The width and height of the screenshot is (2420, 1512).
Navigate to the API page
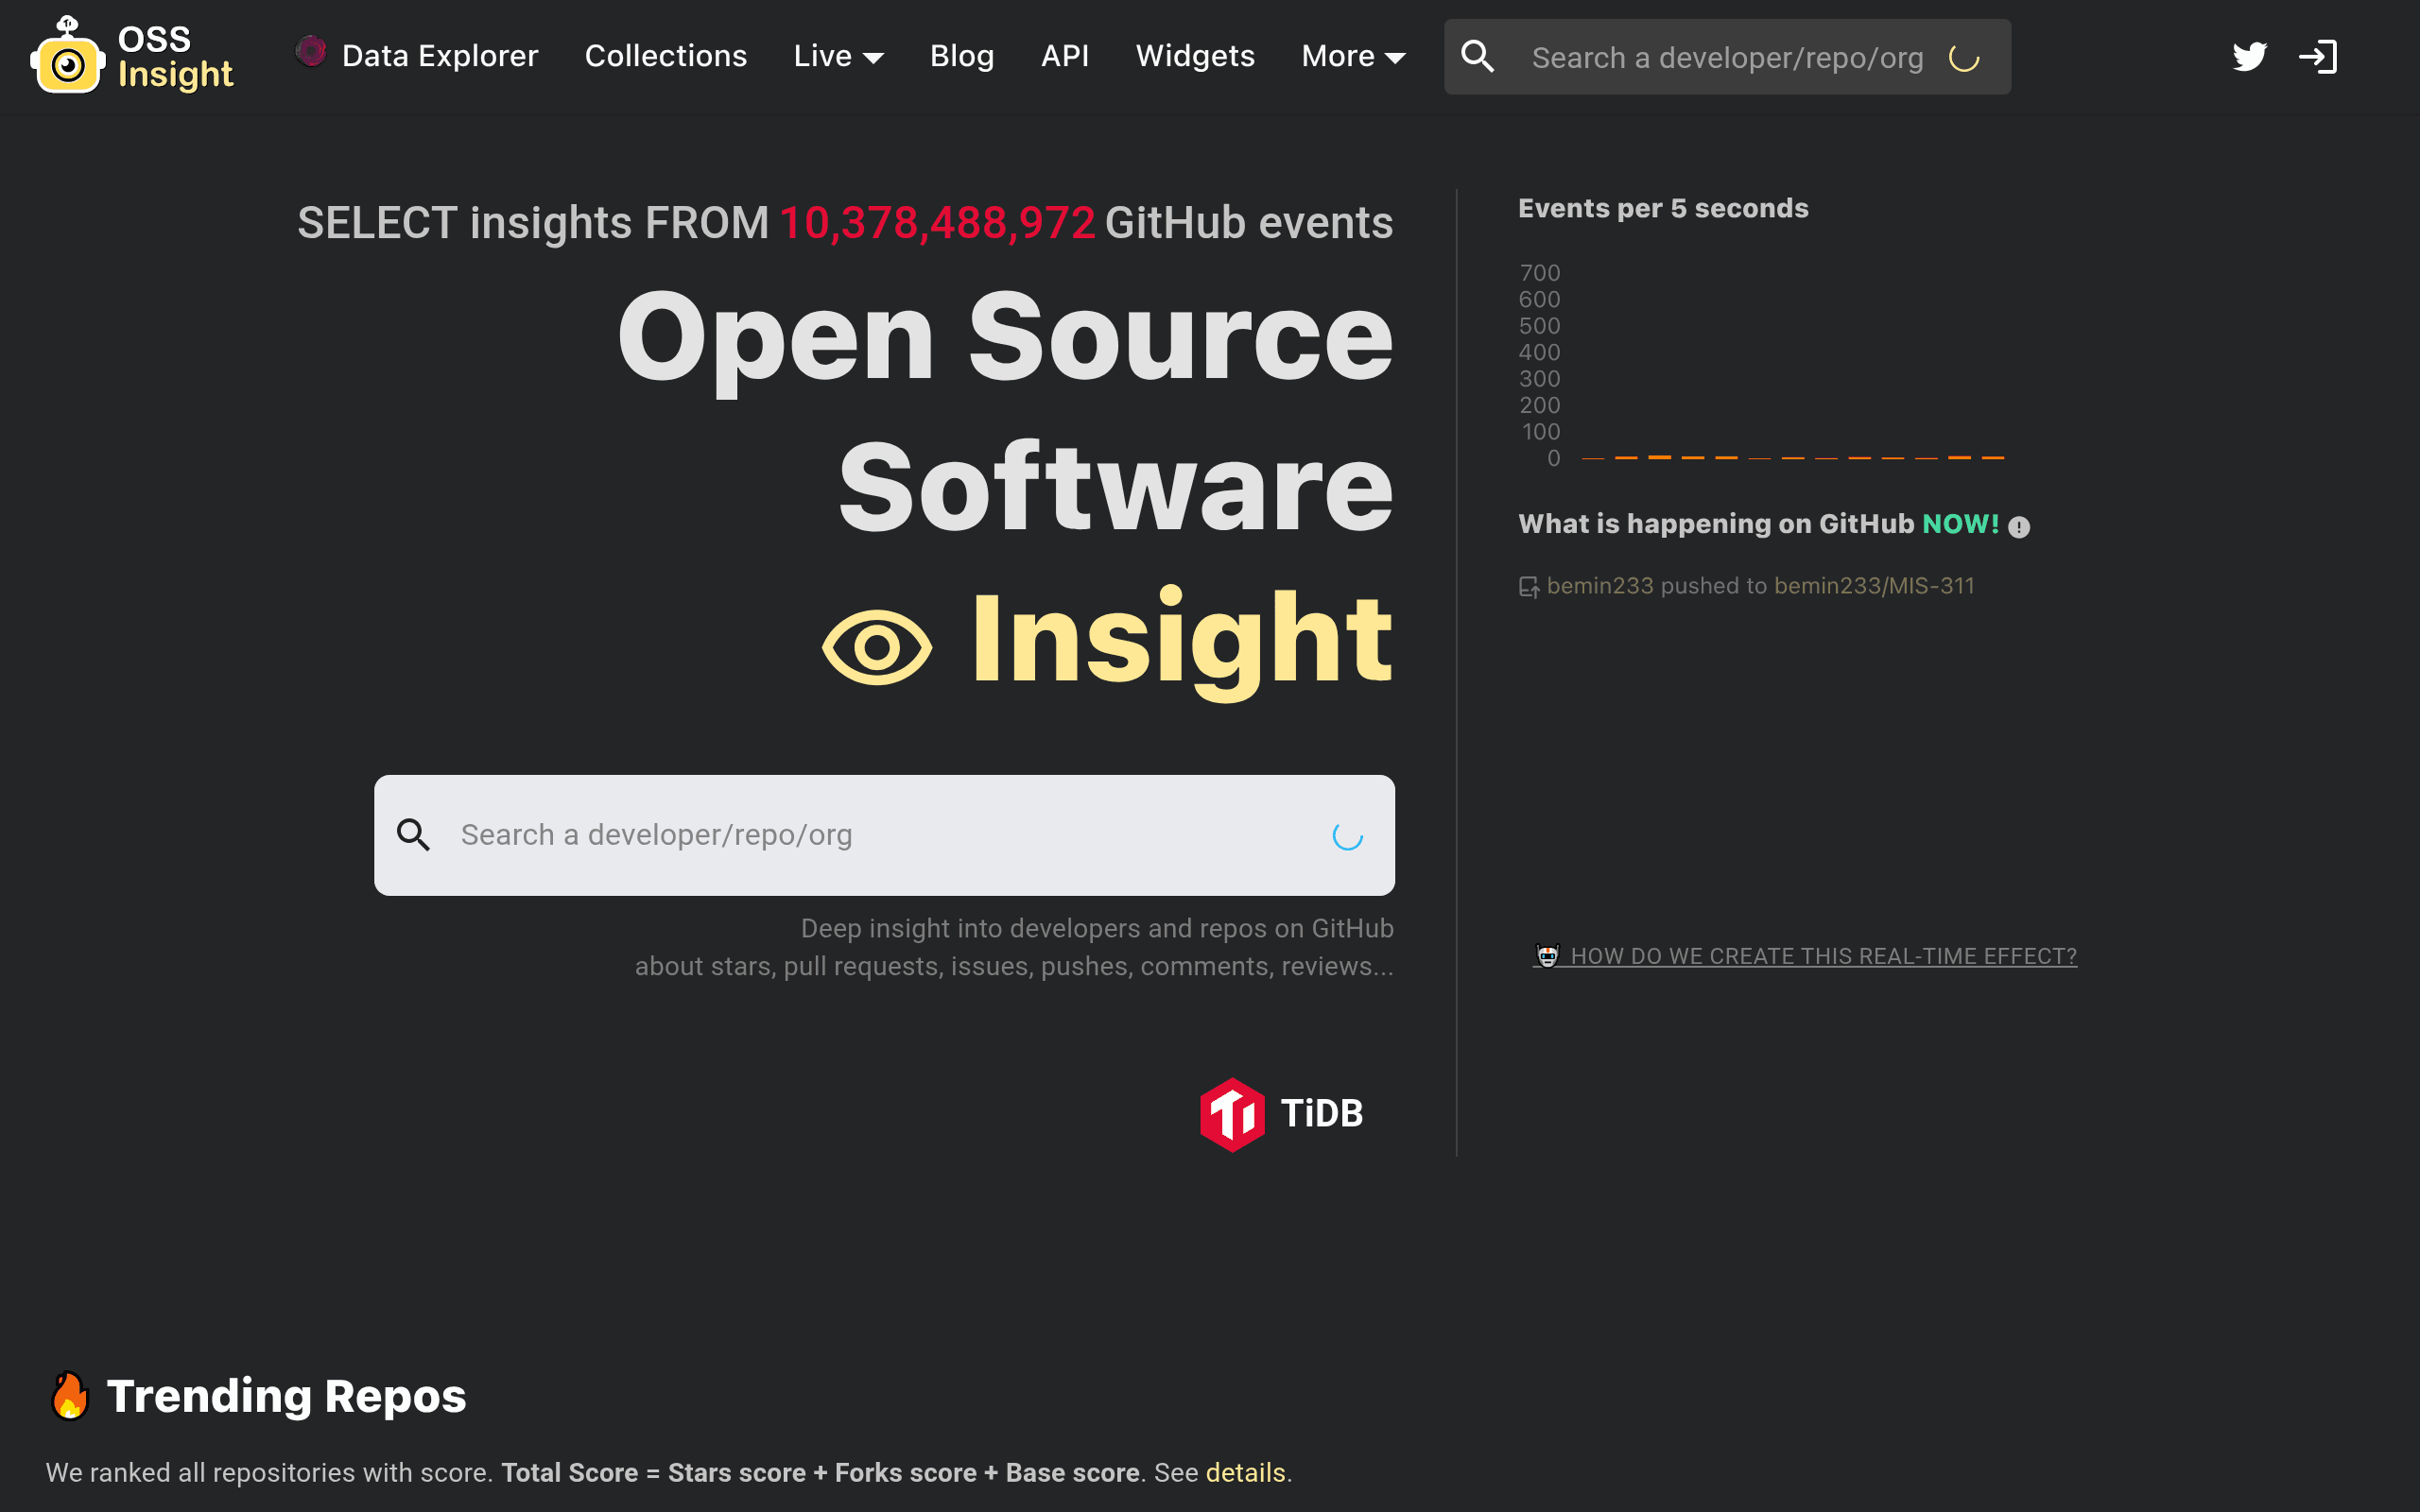pos(1064,56)
